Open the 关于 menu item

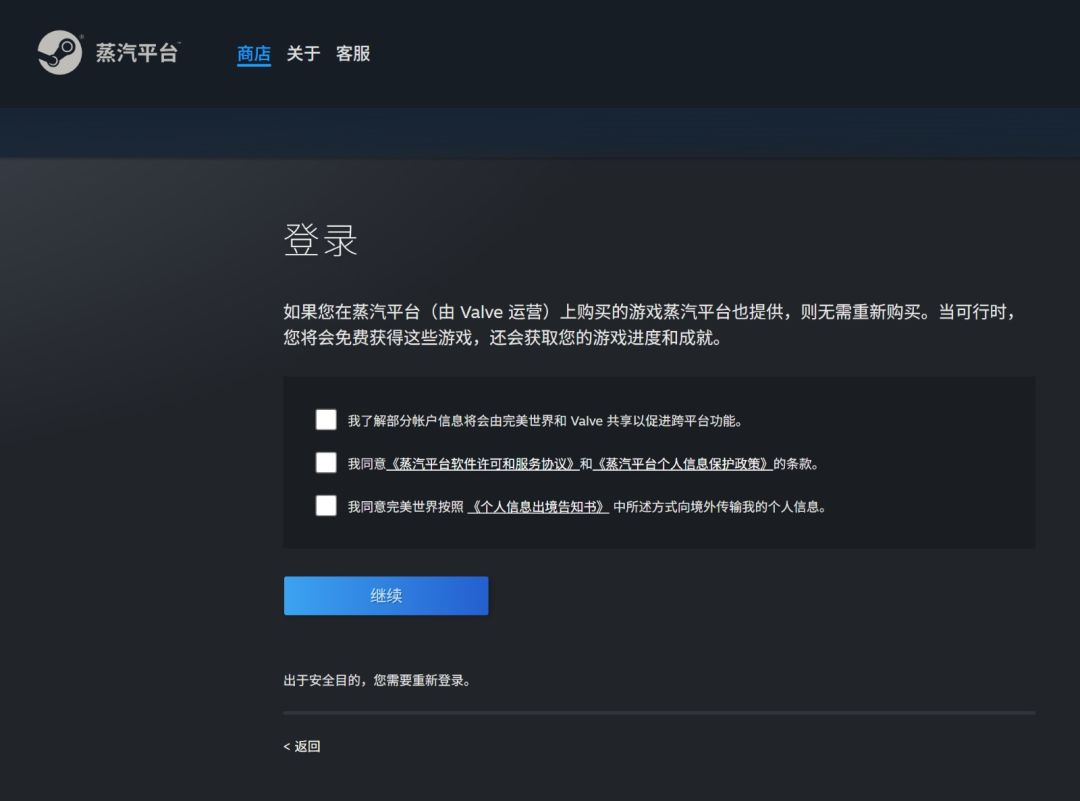(303, 54)
